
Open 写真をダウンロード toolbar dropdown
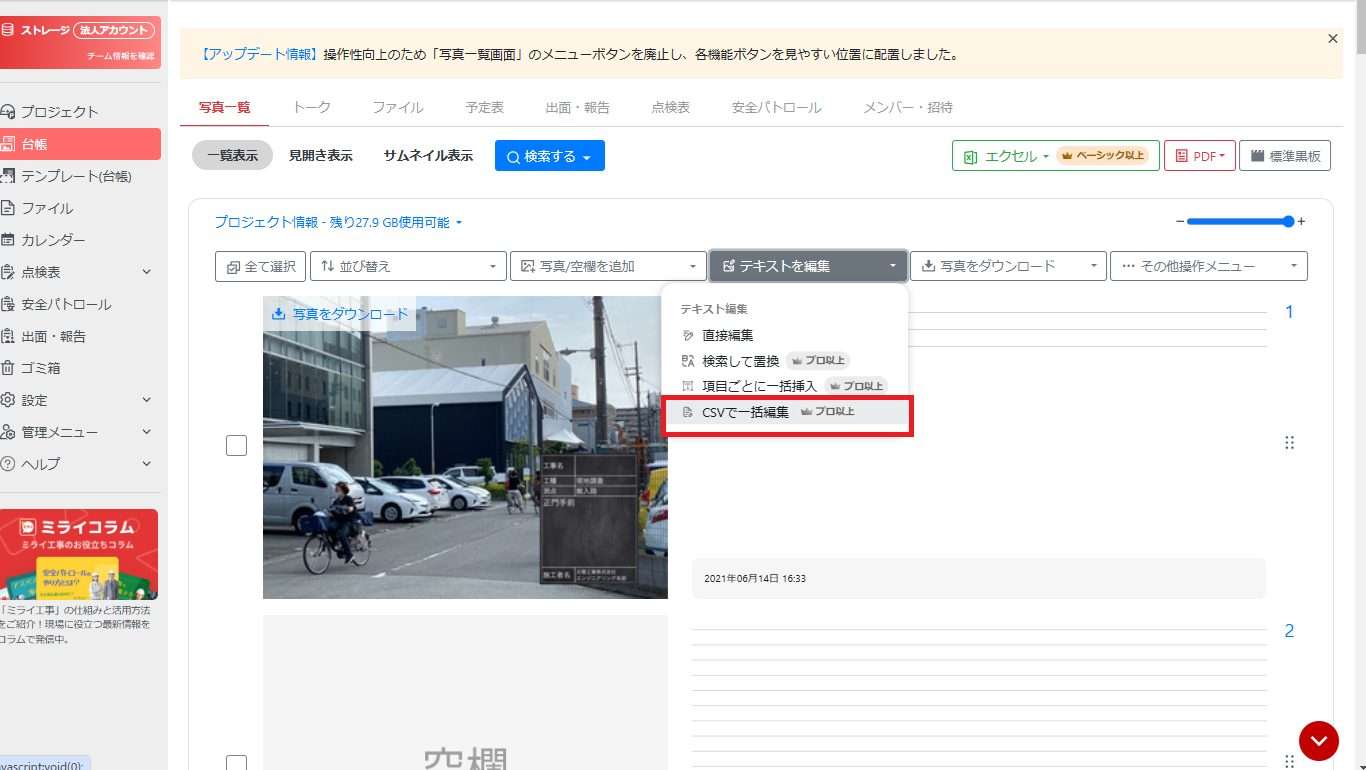coord(1008,266)
